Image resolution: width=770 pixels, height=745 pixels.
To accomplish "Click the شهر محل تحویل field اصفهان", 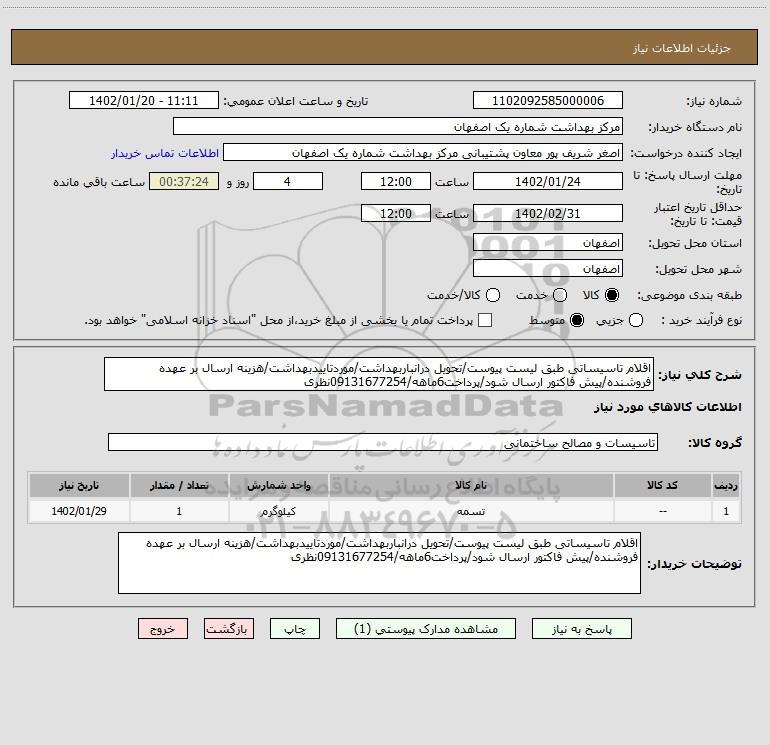I will pyautogui.click(x=548, y=269).
